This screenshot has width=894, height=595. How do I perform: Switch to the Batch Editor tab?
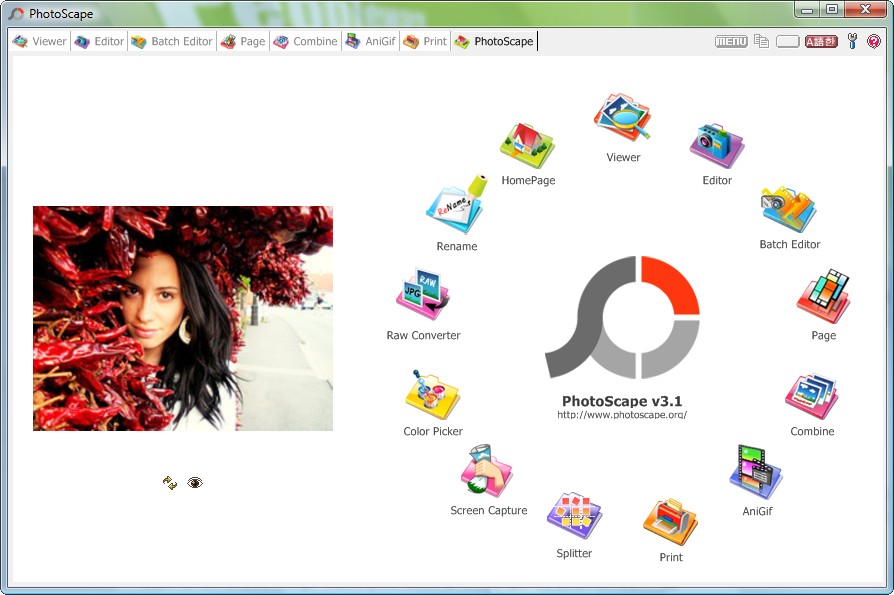(172, 41)
